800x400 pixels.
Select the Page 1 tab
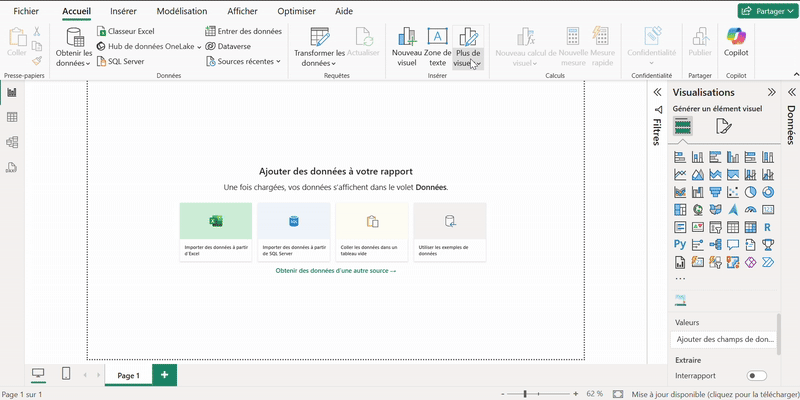(x=129, y=376)
